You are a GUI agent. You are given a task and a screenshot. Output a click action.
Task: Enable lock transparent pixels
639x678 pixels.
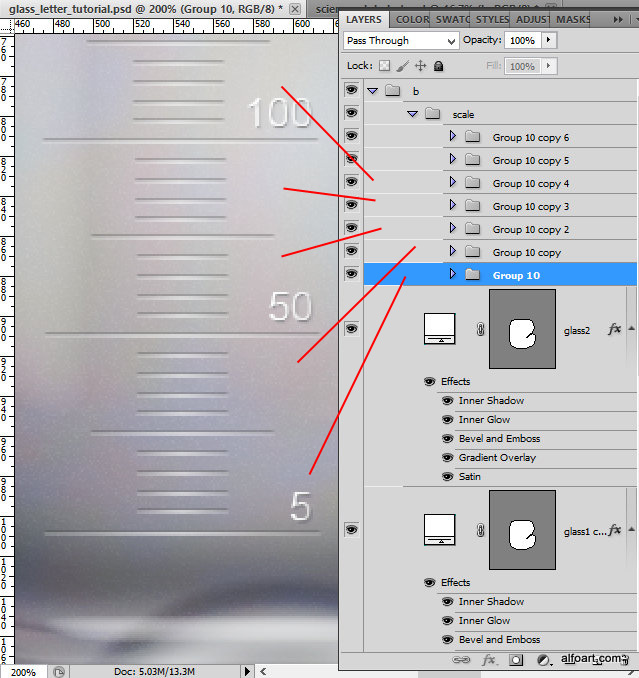[x=384, y=66]
